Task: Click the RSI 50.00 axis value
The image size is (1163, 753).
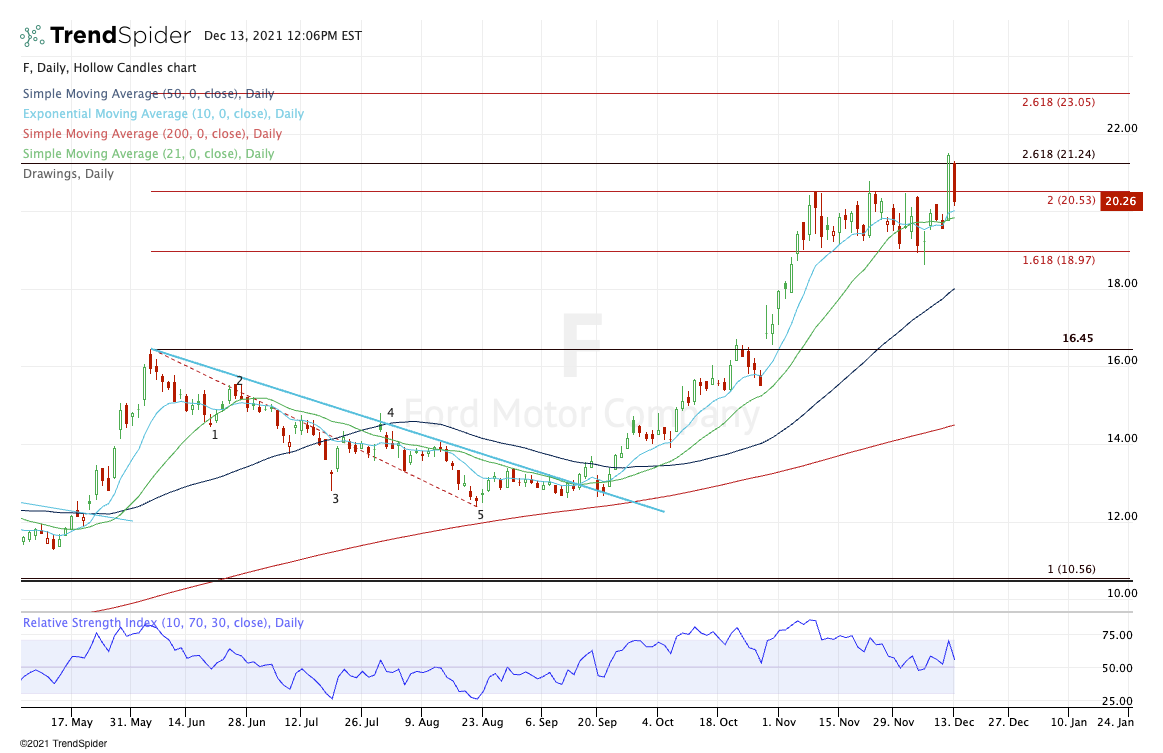Action: coord(1117,668)
